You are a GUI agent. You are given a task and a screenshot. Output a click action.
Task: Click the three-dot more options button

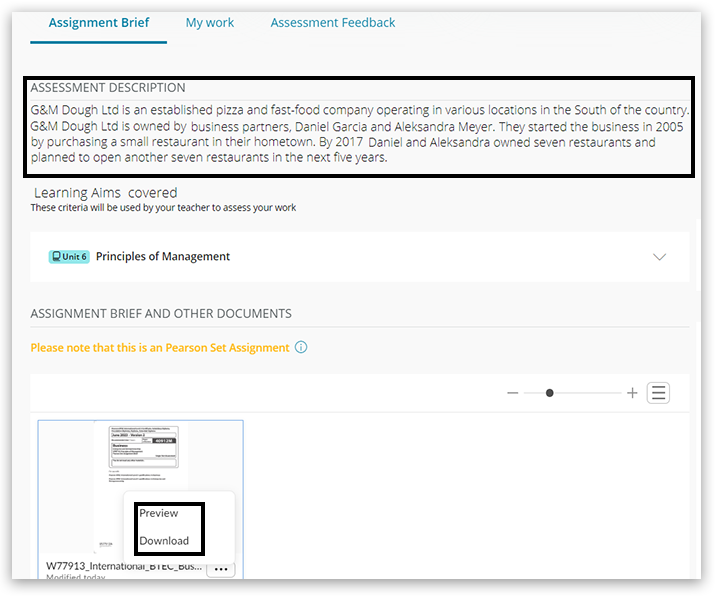pos(221,569)
